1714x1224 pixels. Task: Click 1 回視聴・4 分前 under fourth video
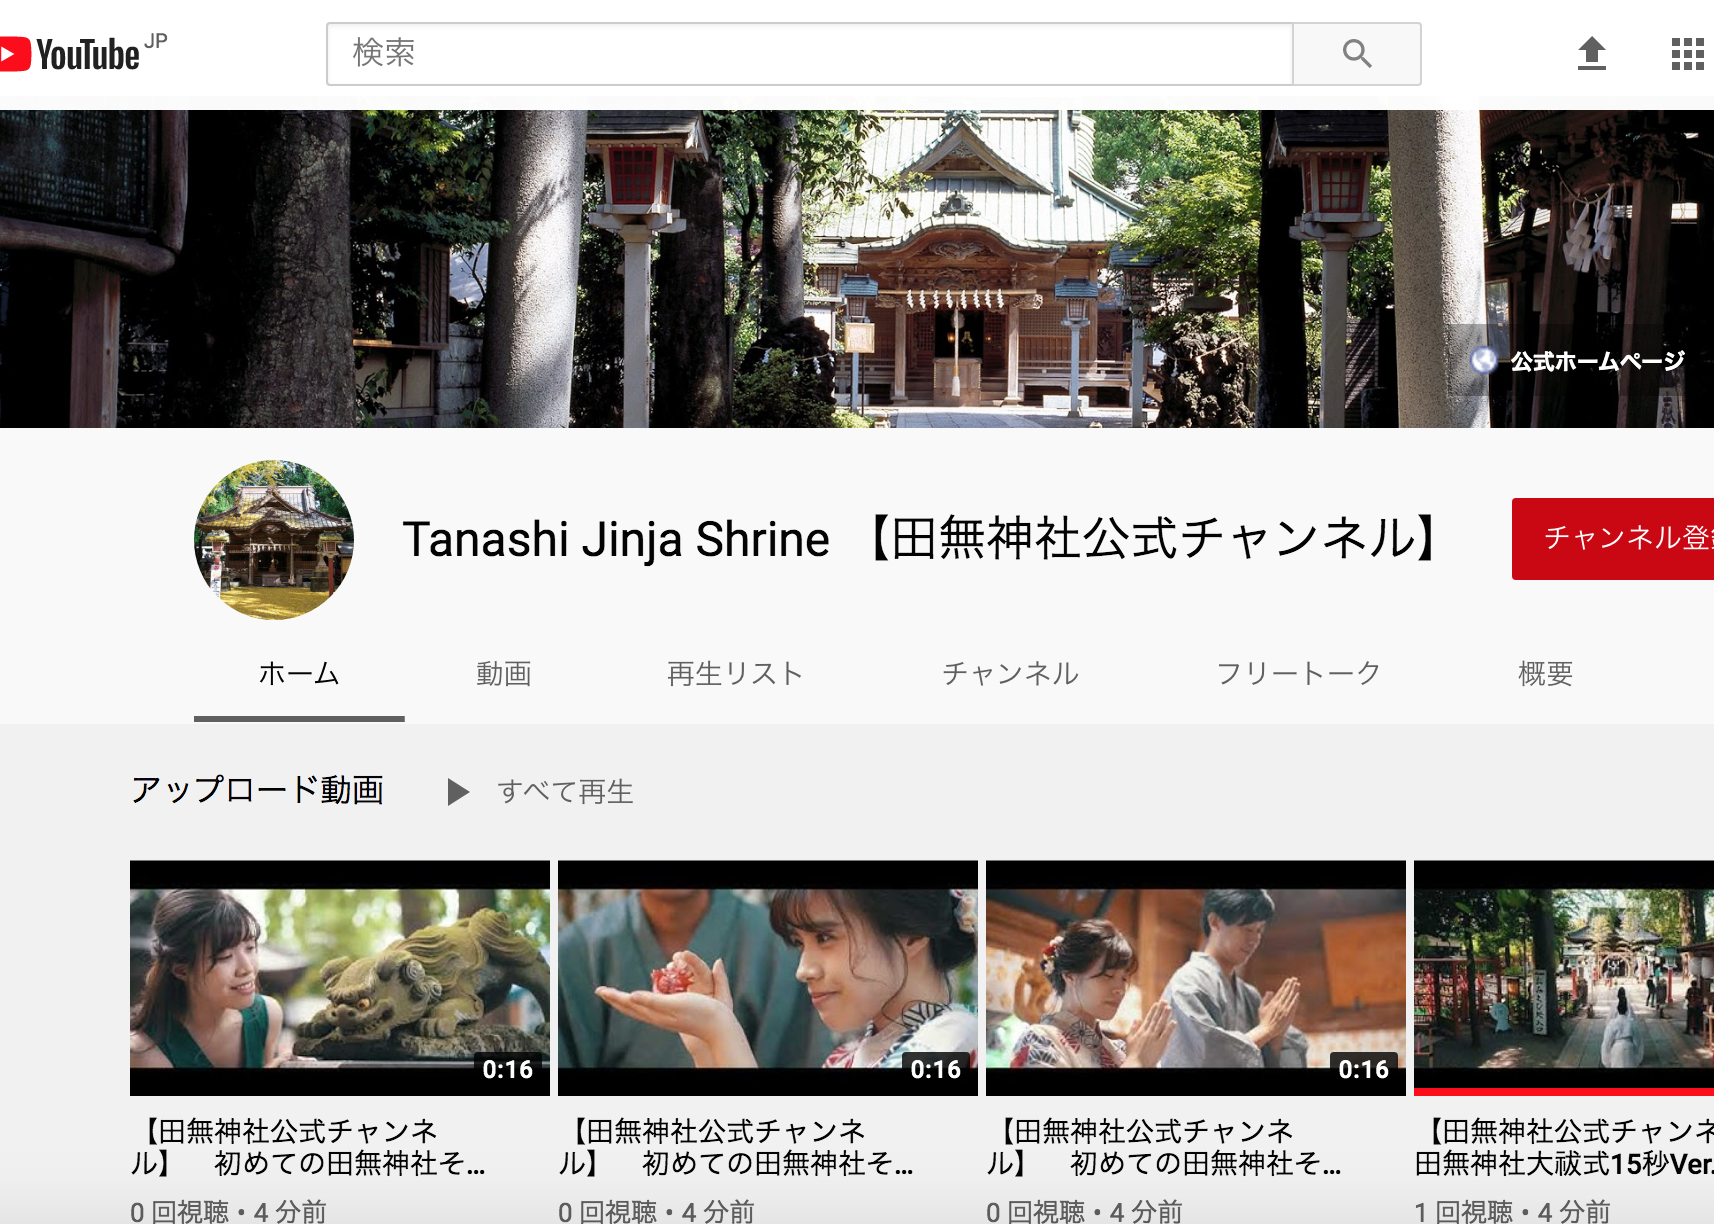(x=1513, y=1211)
